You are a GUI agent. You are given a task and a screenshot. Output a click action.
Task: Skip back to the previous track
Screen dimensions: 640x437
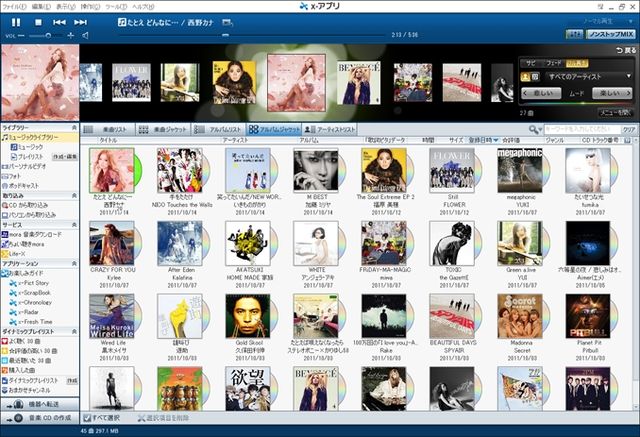[59, 22]
